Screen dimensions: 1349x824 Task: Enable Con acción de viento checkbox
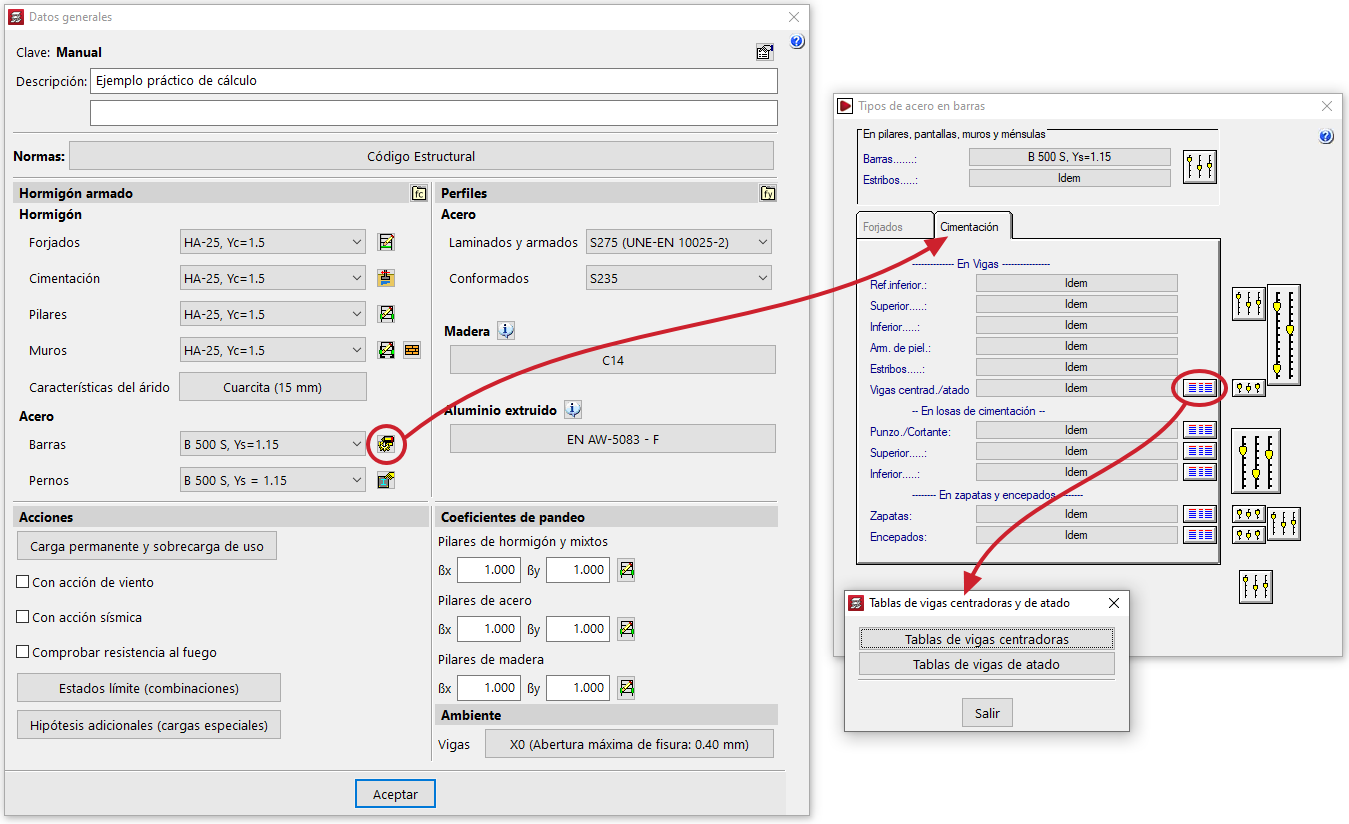coord(23,582)
